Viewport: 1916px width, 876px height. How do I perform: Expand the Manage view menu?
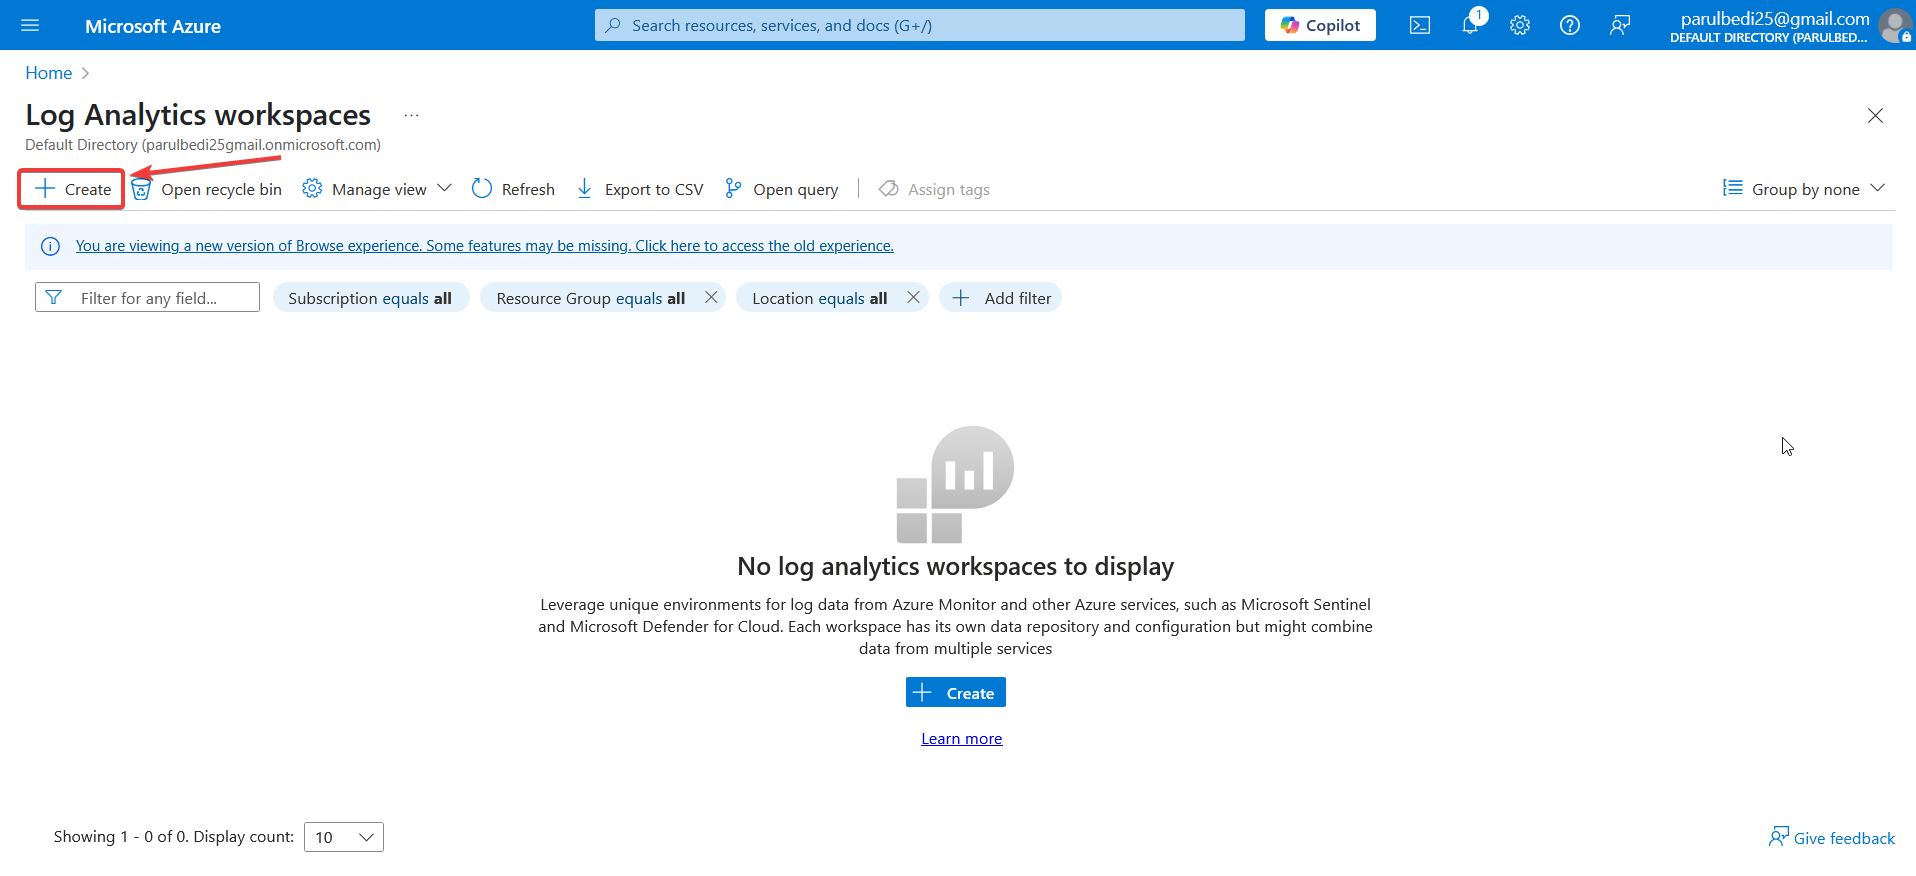point(377,189)
